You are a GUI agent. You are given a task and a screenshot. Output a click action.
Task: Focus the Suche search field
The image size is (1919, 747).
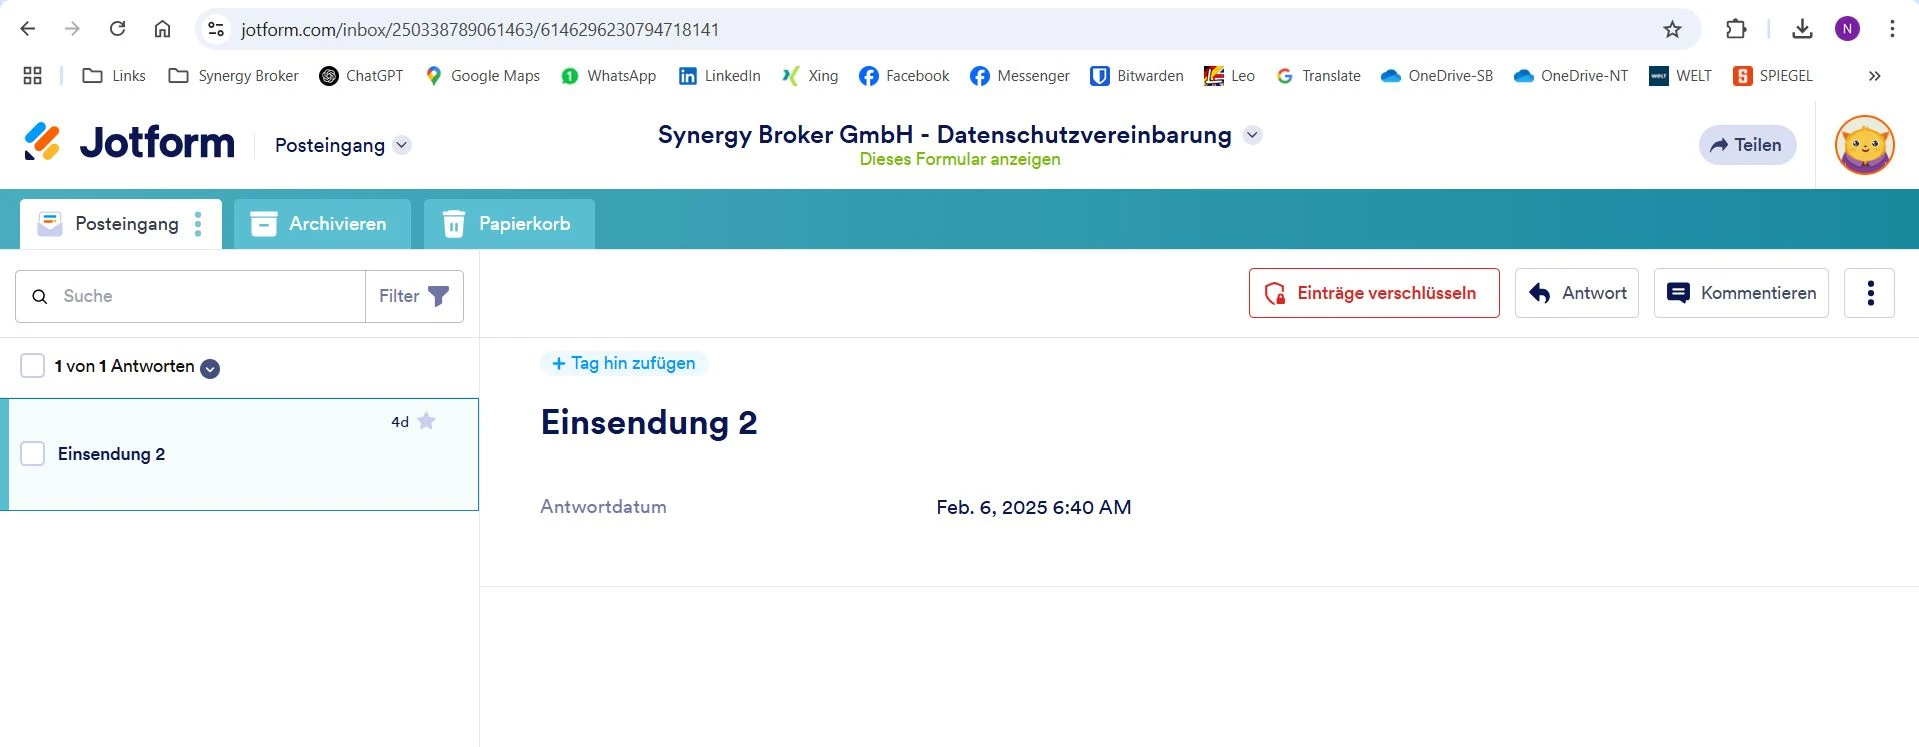tap(190, 296)
